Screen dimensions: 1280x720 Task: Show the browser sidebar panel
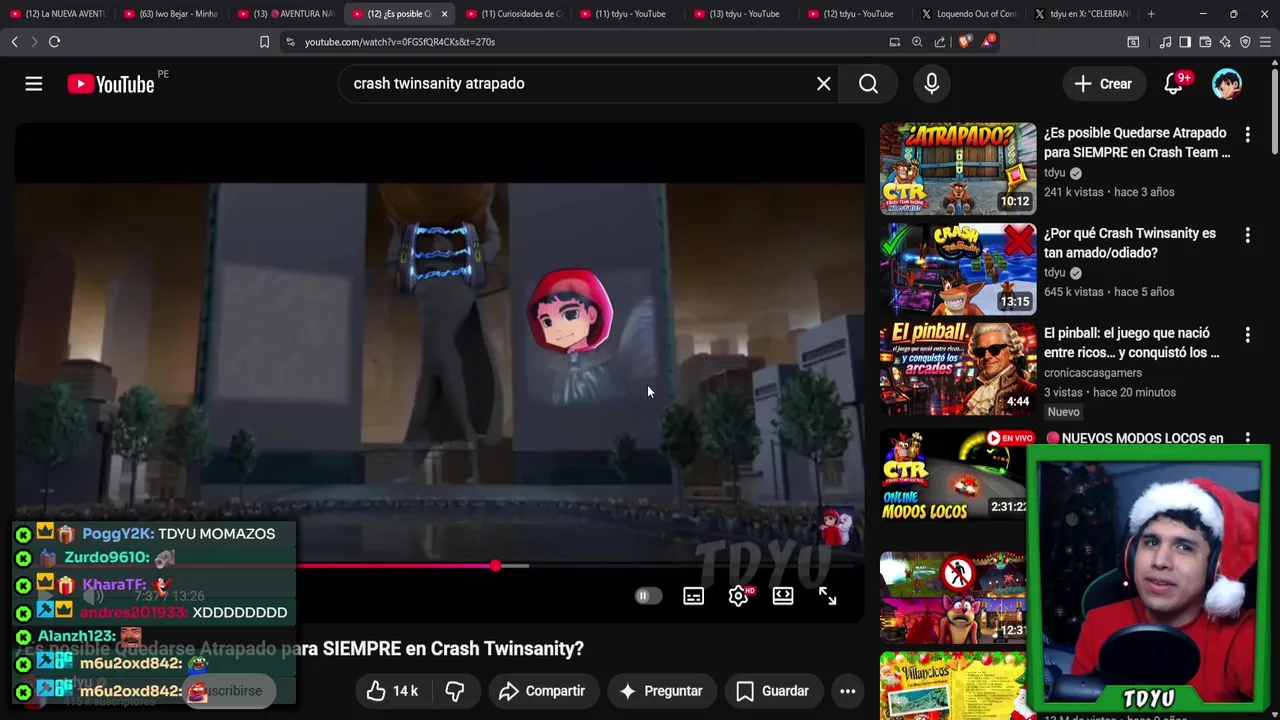tap(1185, 42)
